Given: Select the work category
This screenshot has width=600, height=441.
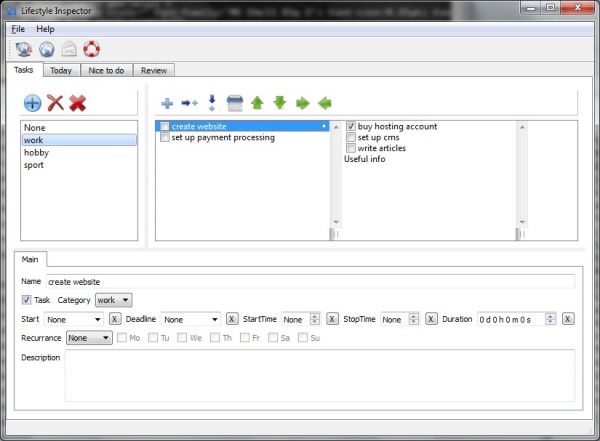Looking at the screenshot, I should coord(79,140).
